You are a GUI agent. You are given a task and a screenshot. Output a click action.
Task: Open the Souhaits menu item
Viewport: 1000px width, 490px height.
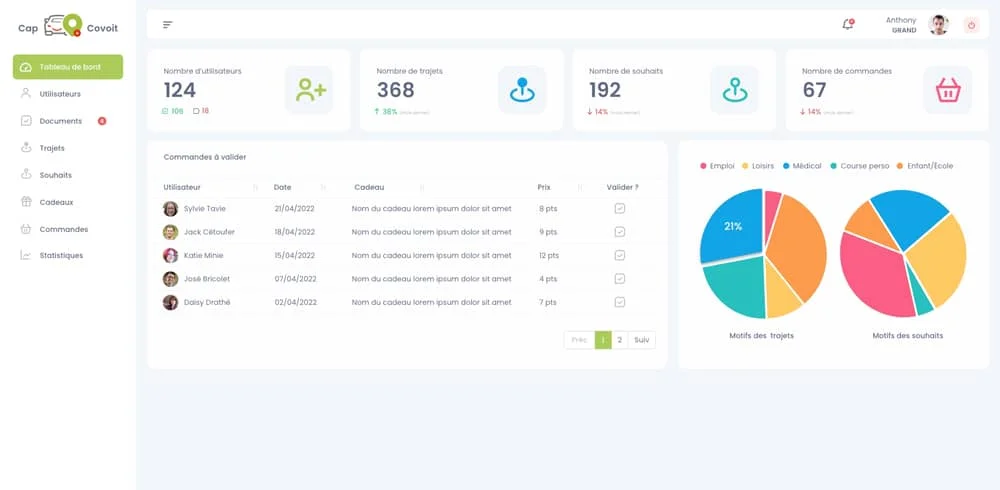pos(55,175)
